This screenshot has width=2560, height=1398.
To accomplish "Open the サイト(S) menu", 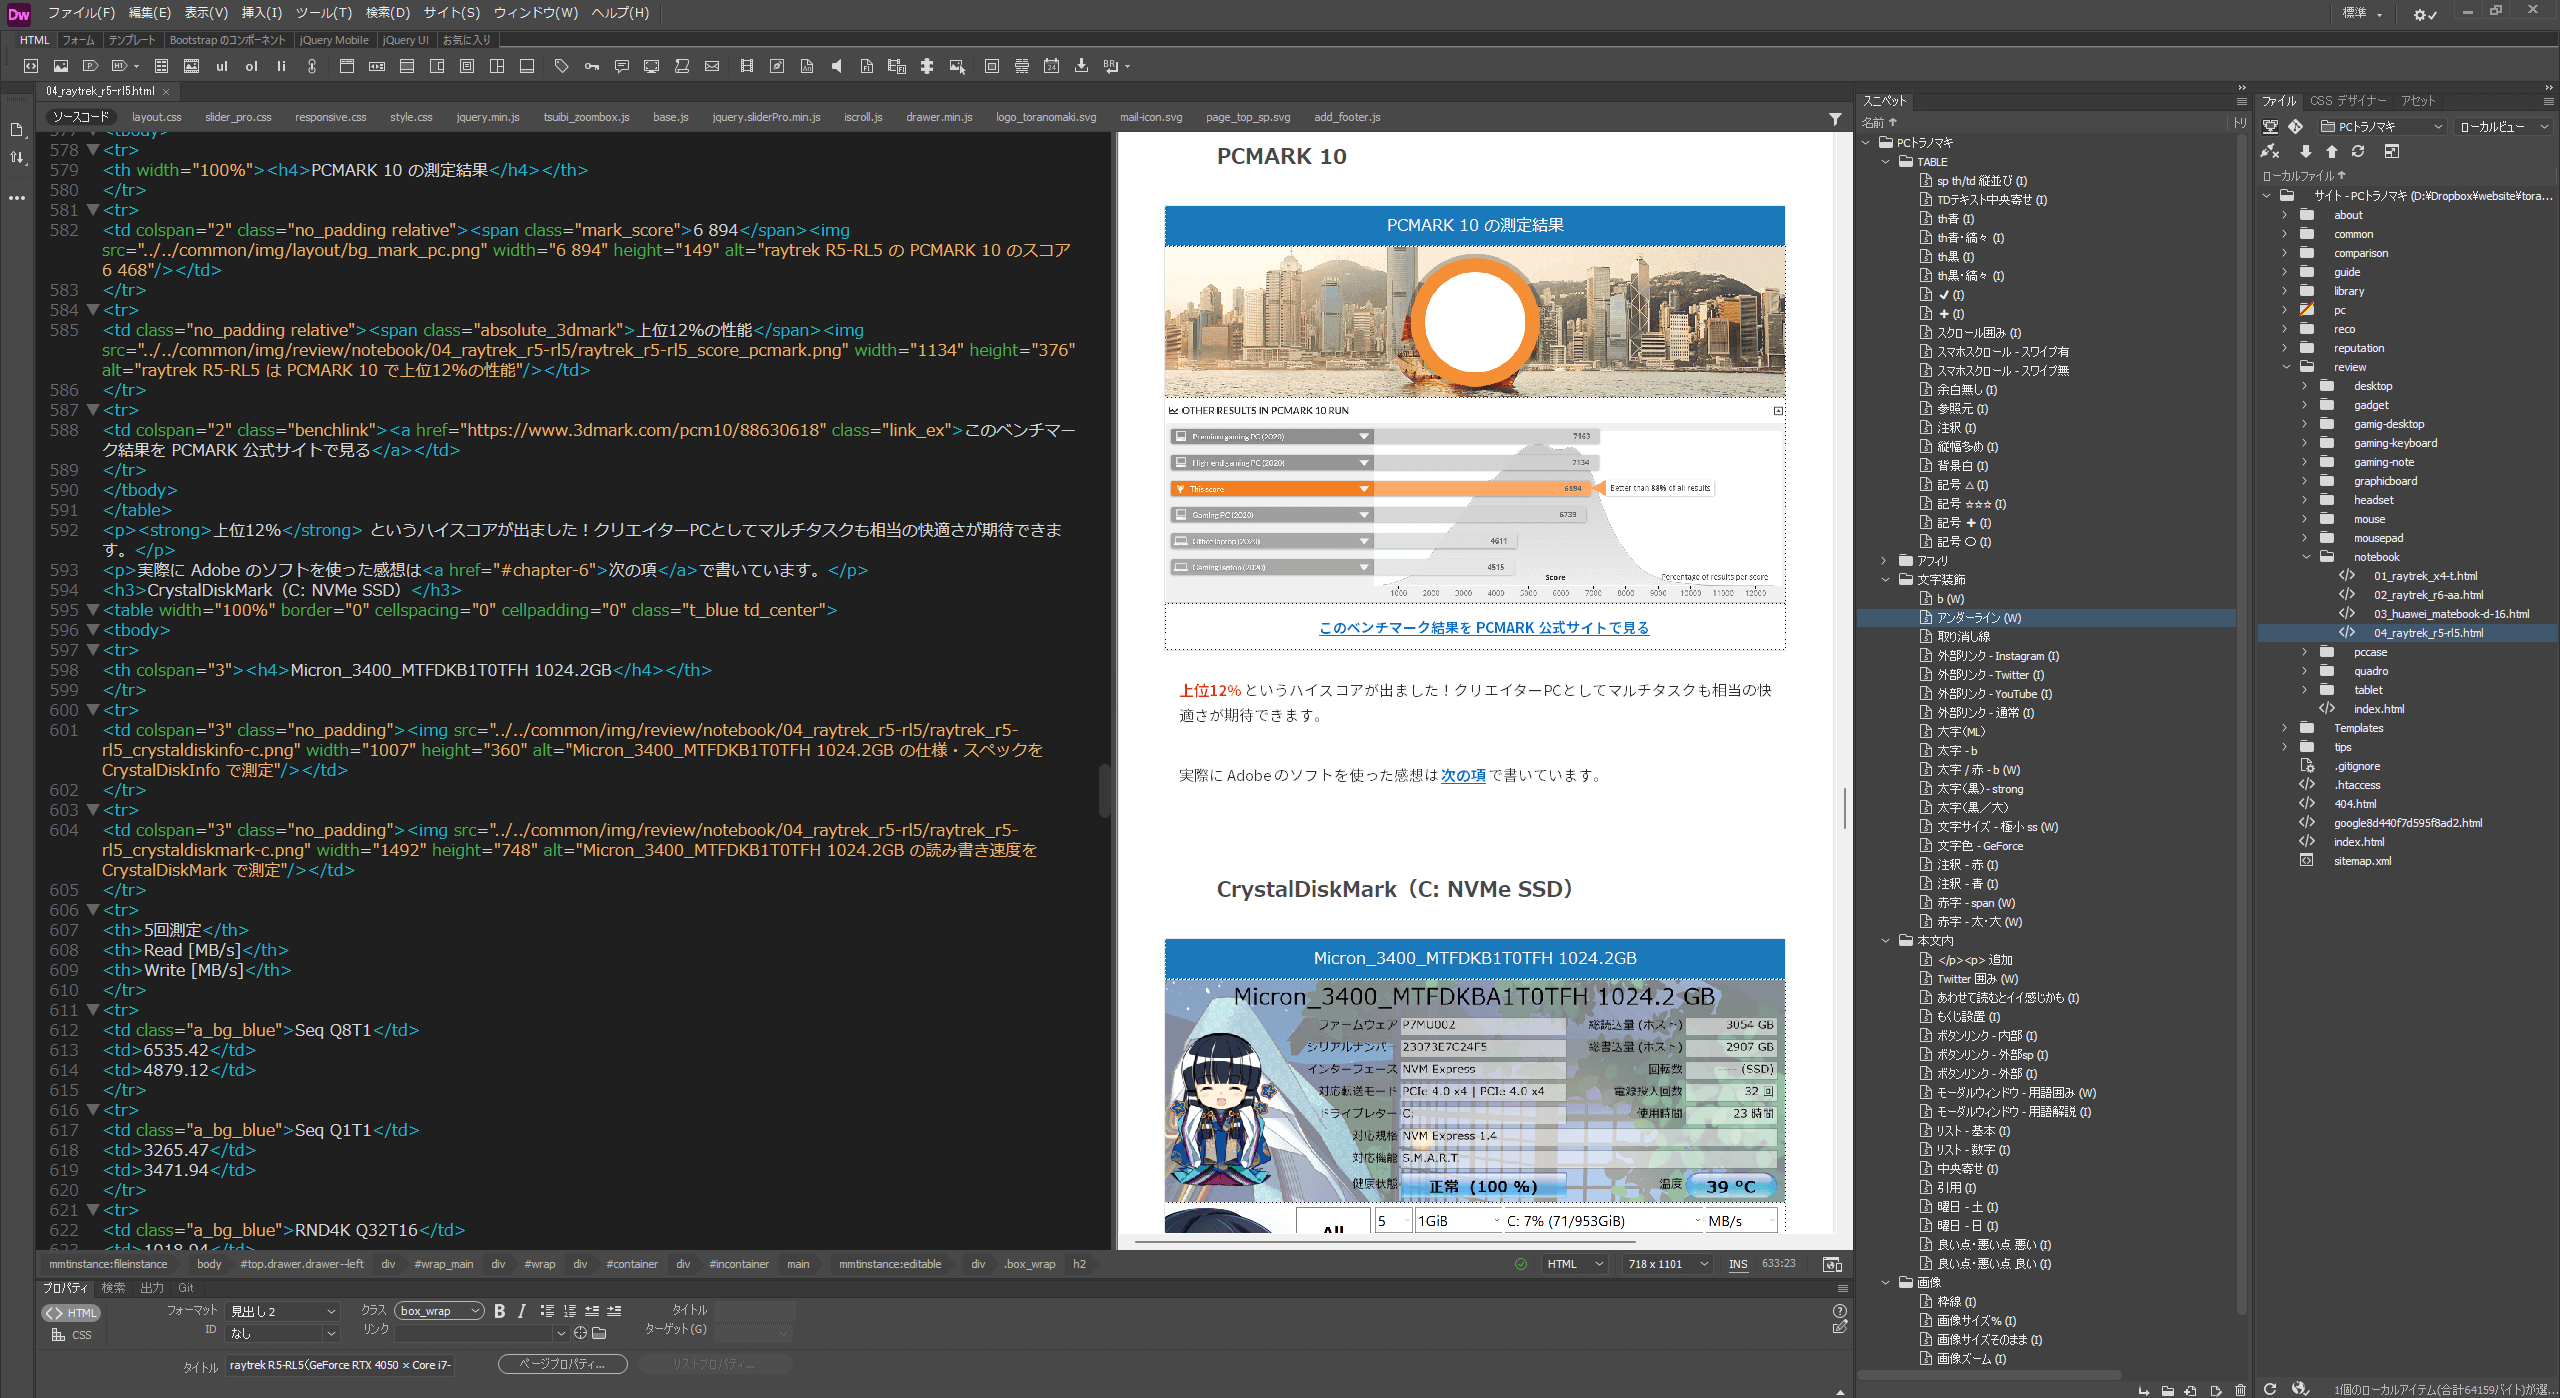I will point(451,13).
